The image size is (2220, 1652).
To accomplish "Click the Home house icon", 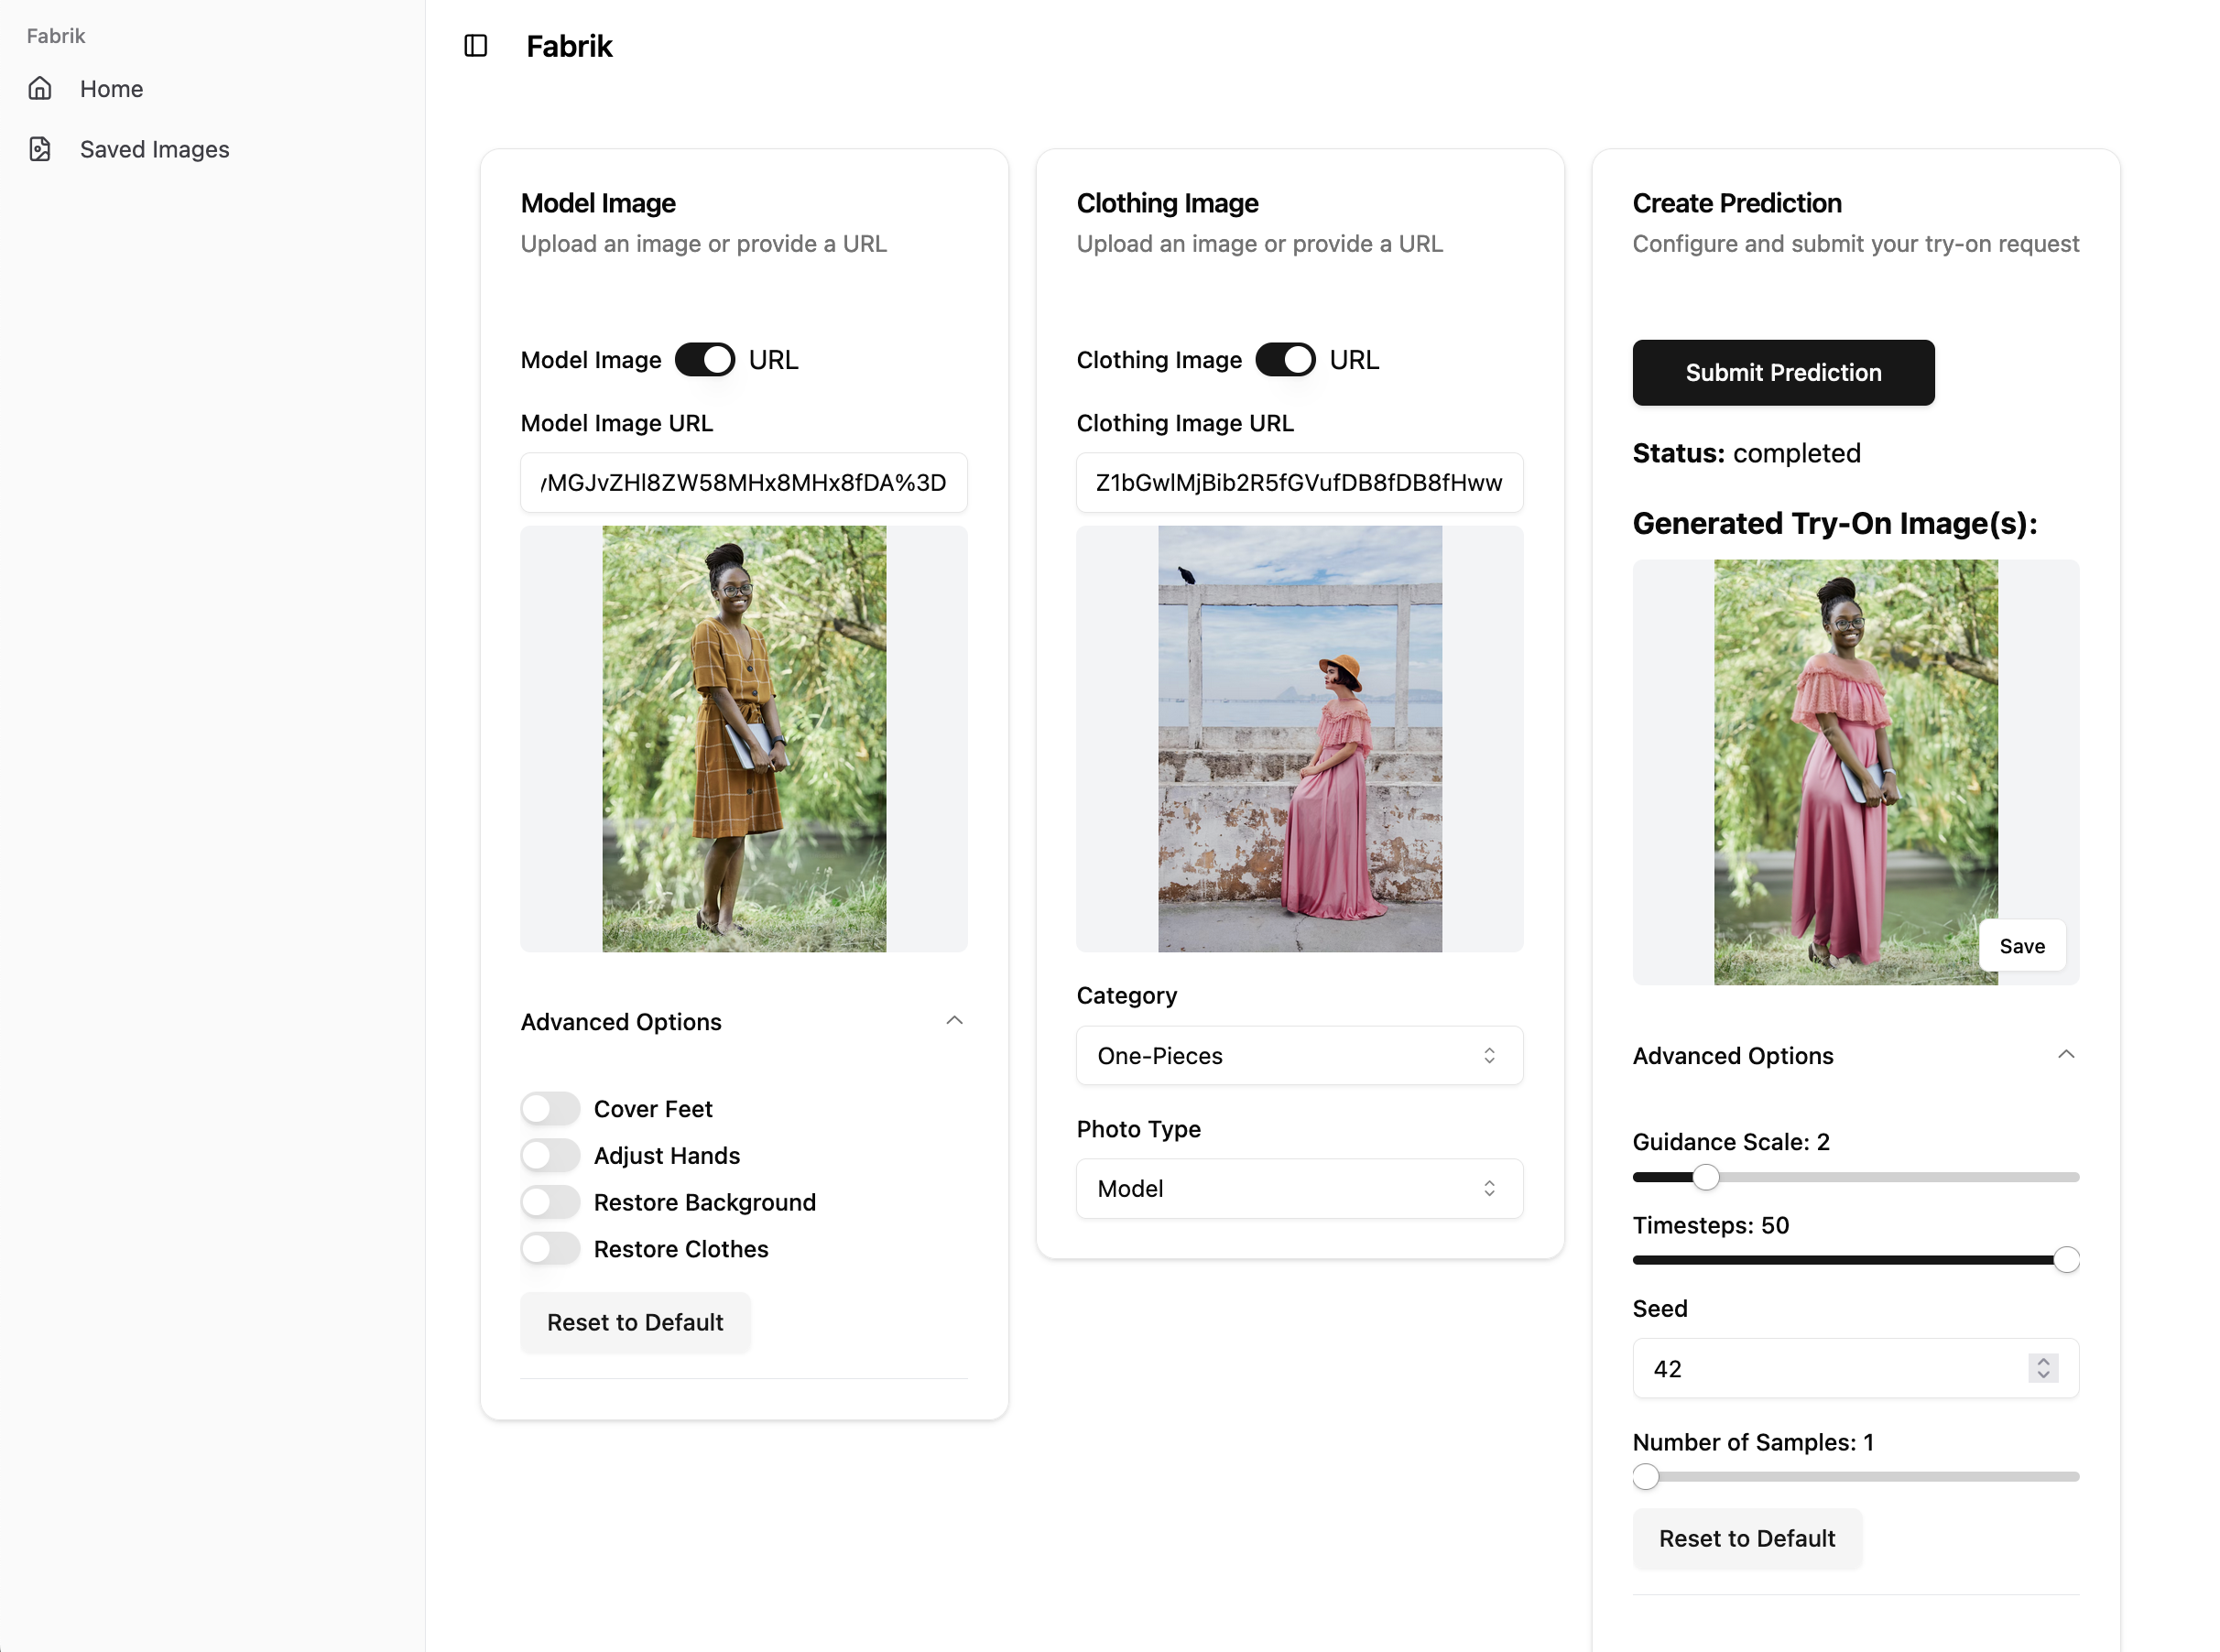I will (x=40, y=89).
